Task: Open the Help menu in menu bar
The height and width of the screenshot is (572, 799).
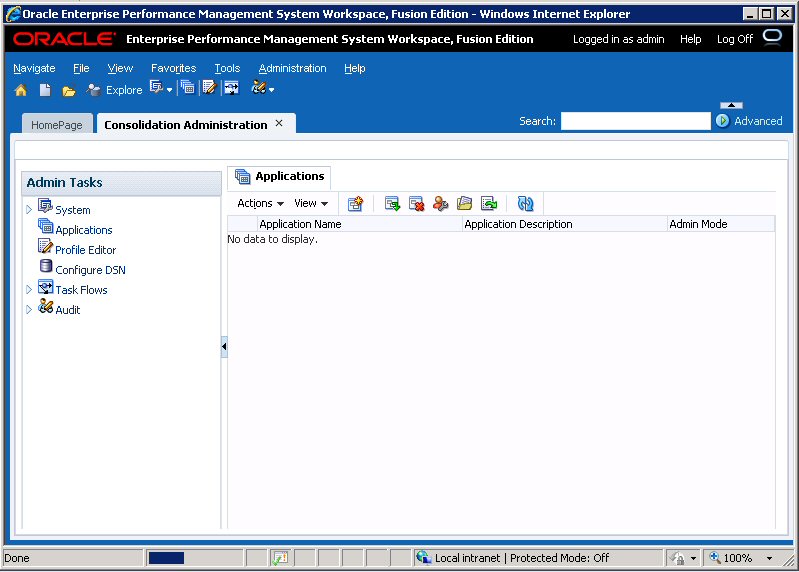Action: coord(355,68)
